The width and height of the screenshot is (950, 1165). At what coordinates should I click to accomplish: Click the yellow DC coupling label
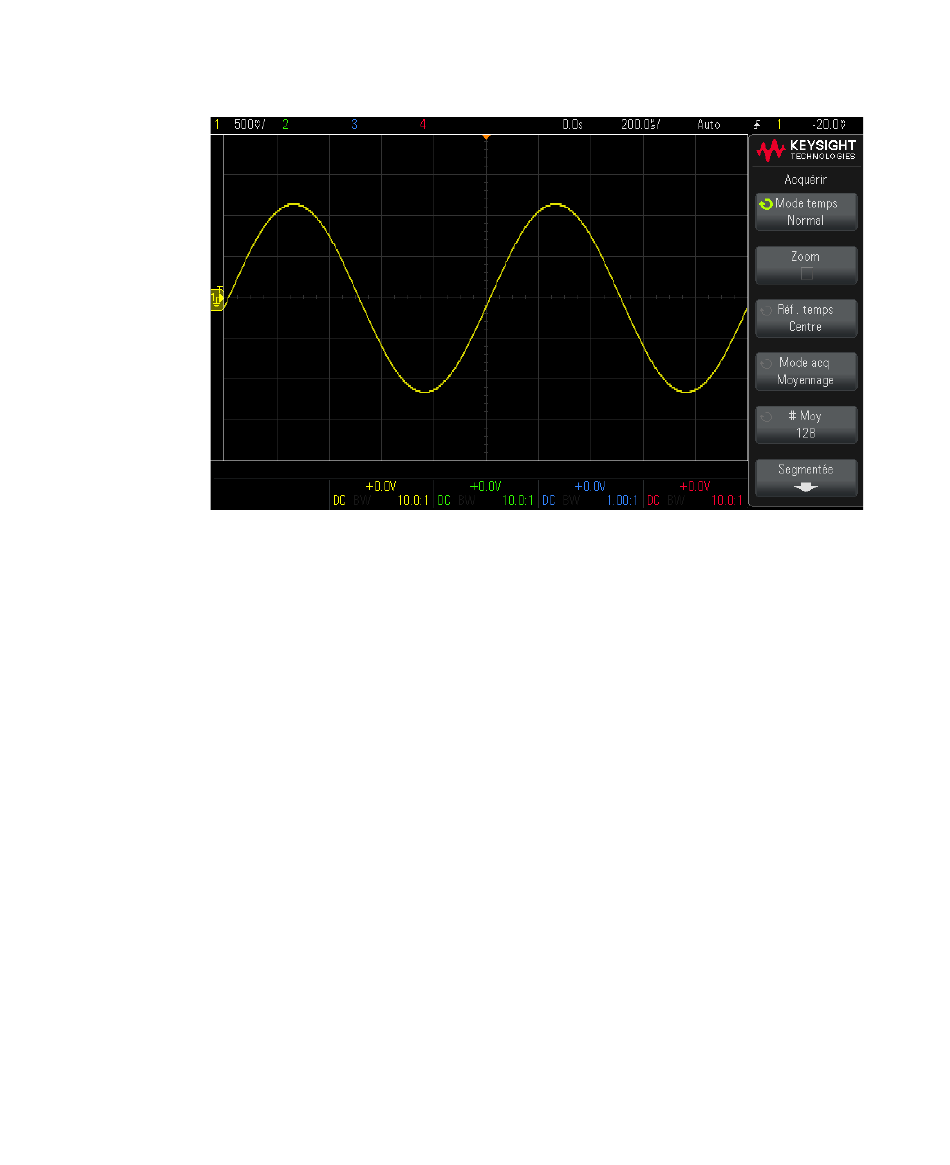(x=339, y=501)
